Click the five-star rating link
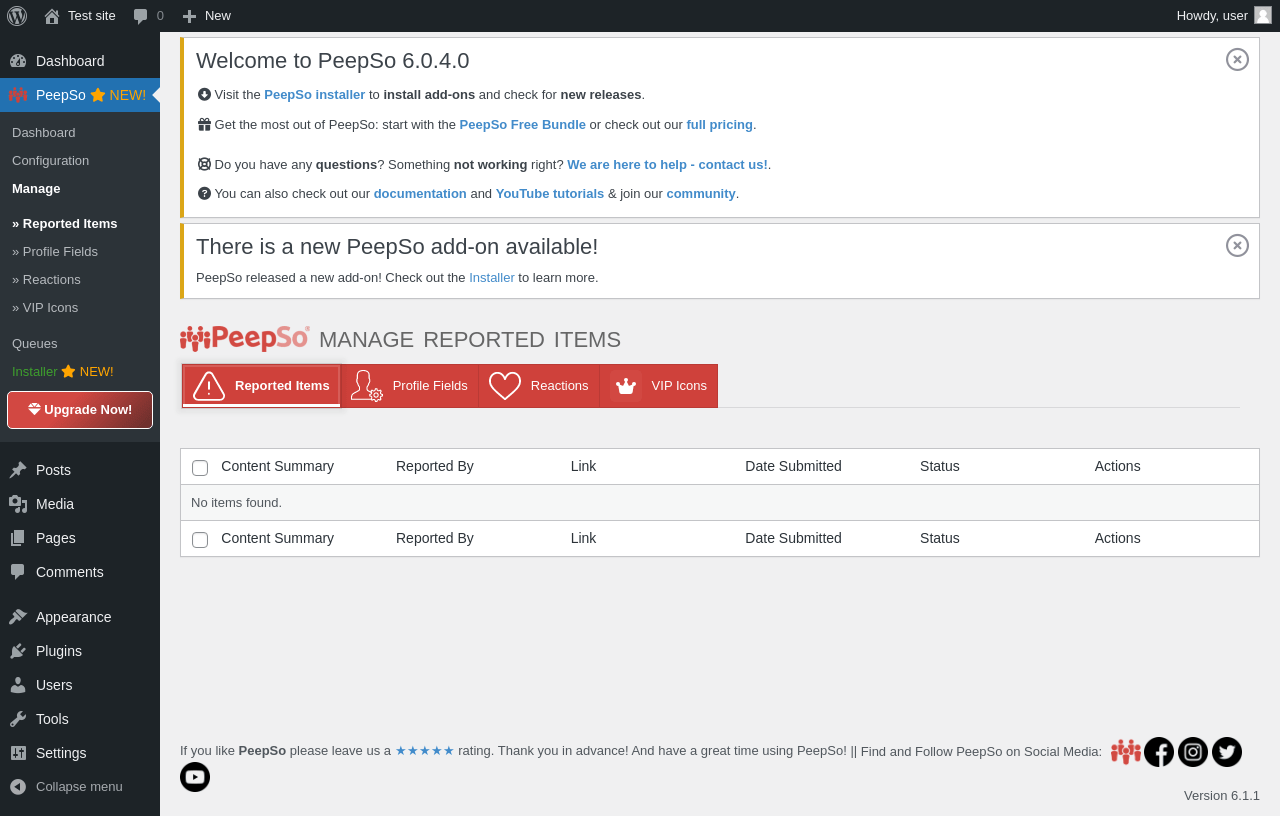 (425, 751)
